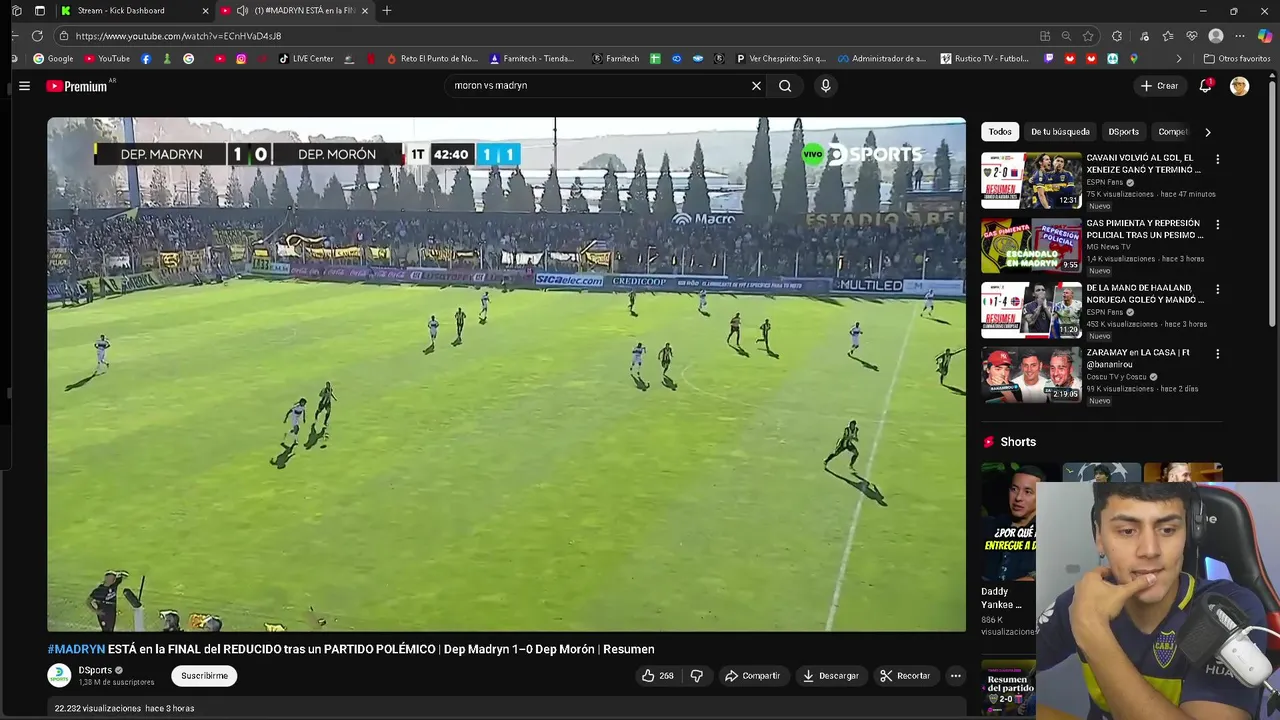
Task: Open the Edge profile icon
Action: 1216,36
